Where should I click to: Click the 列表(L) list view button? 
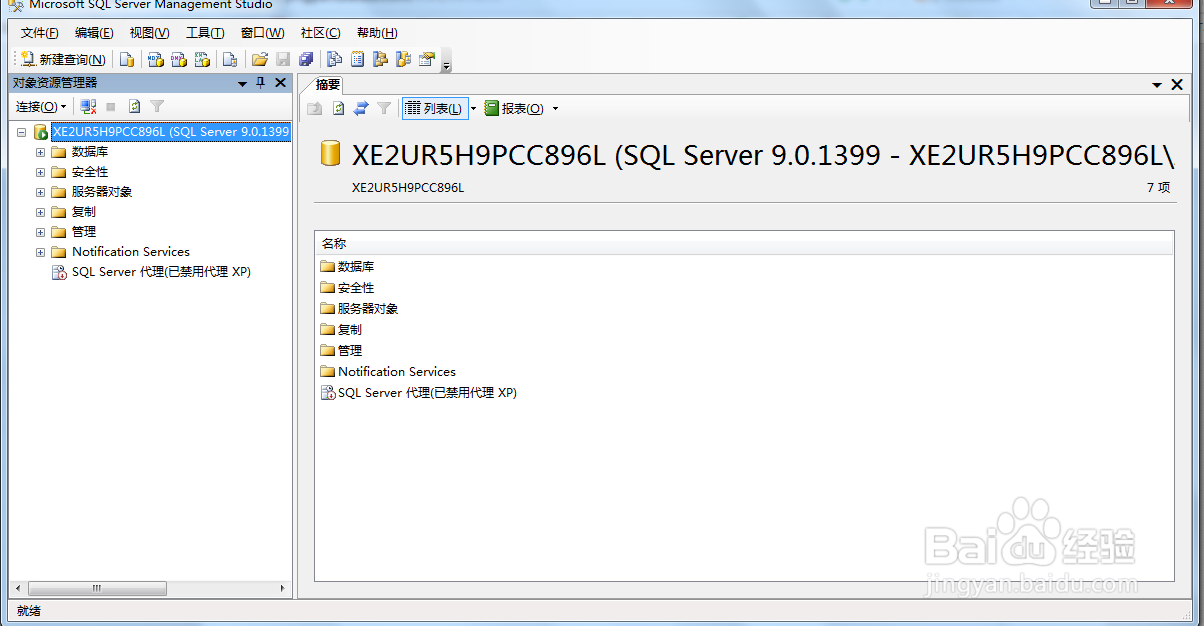point(435,108)
